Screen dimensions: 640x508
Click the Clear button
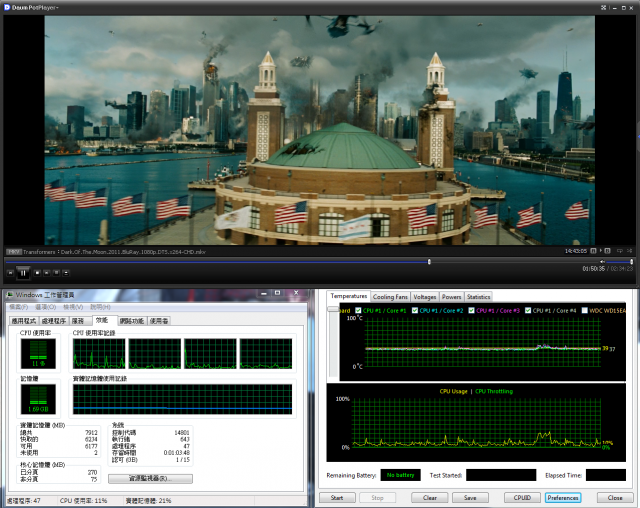point(430,498)
